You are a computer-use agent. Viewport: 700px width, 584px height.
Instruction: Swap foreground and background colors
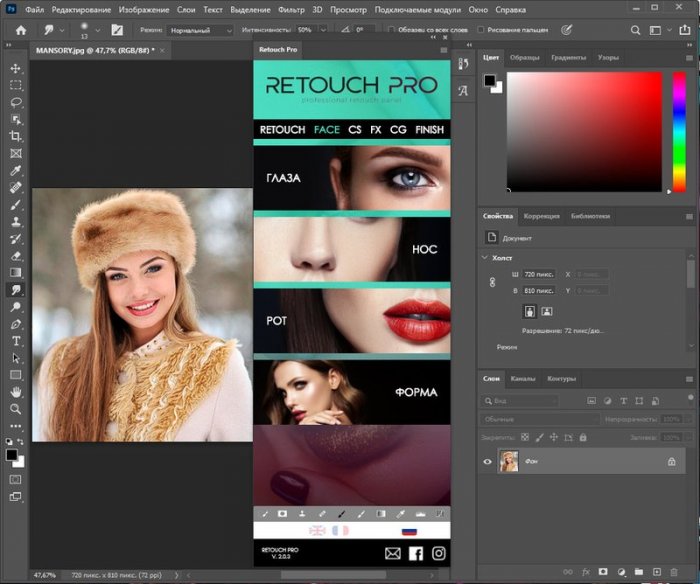[20, 442]
